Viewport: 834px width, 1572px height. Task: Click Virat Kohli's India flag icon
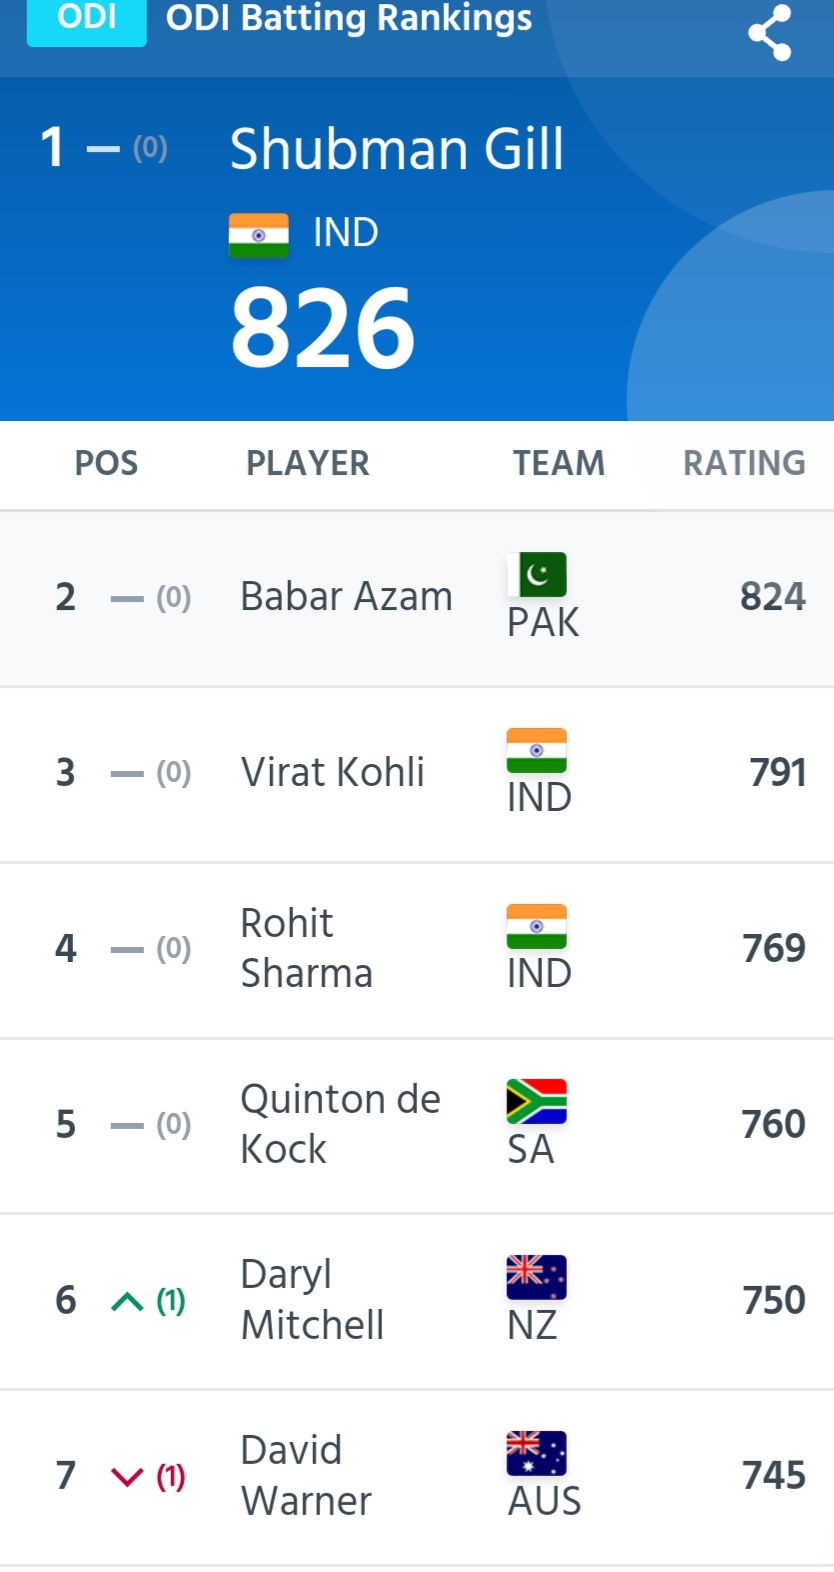[x=537, y=751]
